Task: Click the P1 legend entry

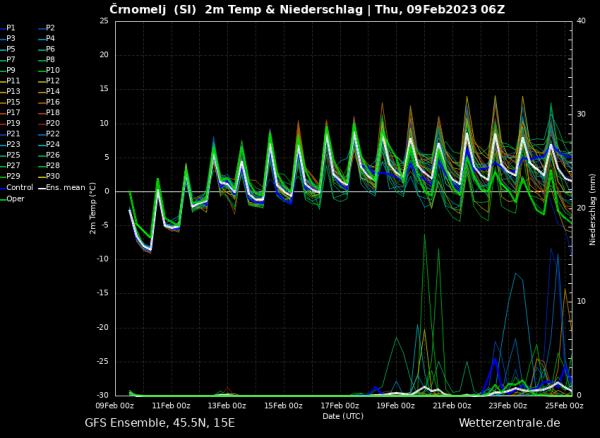Action: tap(8, 28)
